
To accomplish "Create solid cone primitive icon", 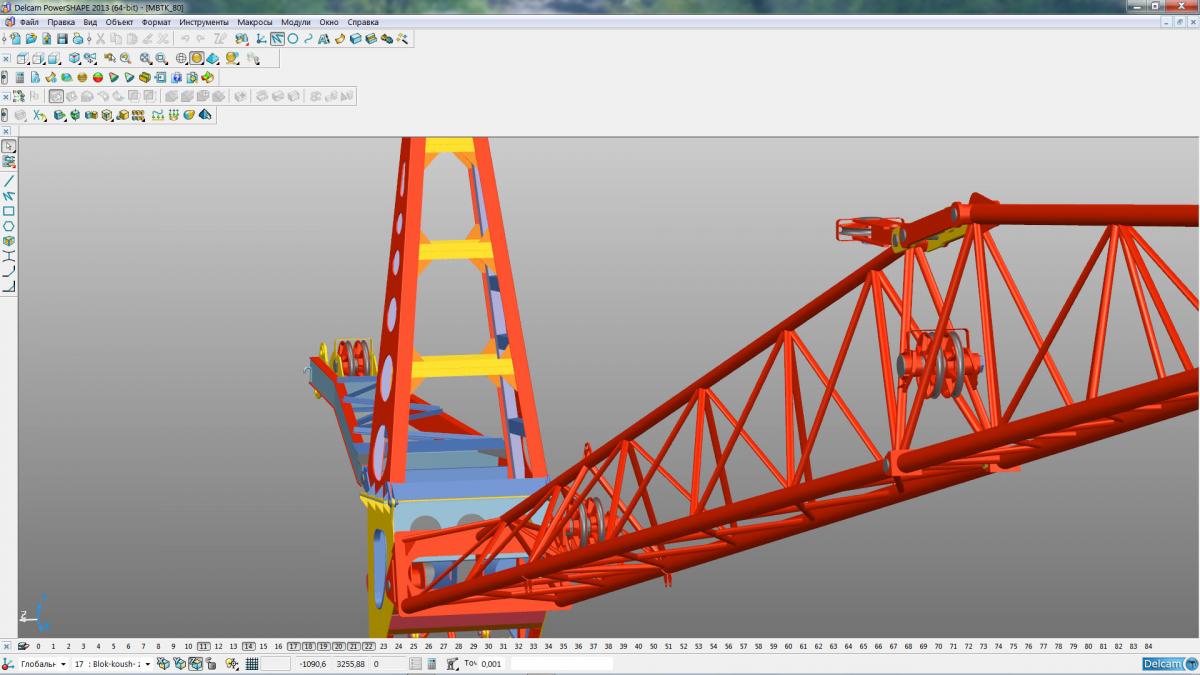I will (x=113, y=77).
